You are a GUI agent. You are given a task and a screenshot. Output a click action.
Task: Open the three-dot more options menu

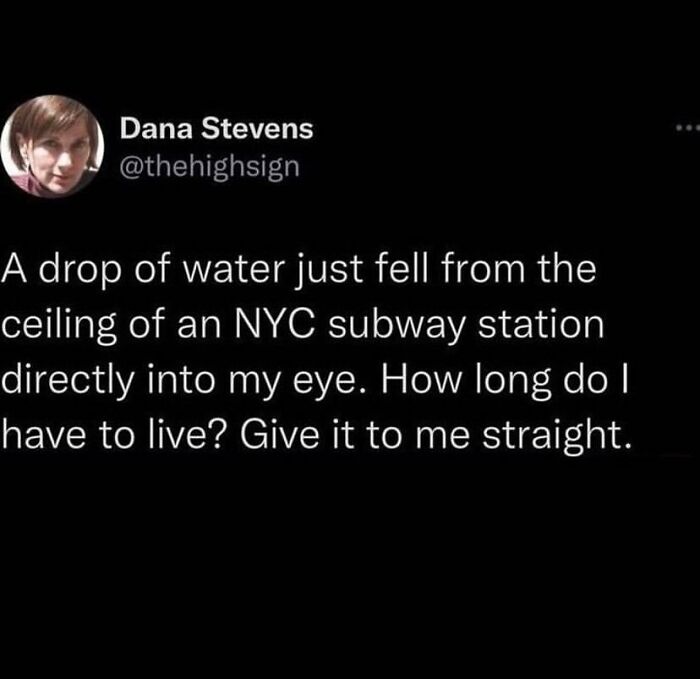pyautogui.click(x=688, y=128)
